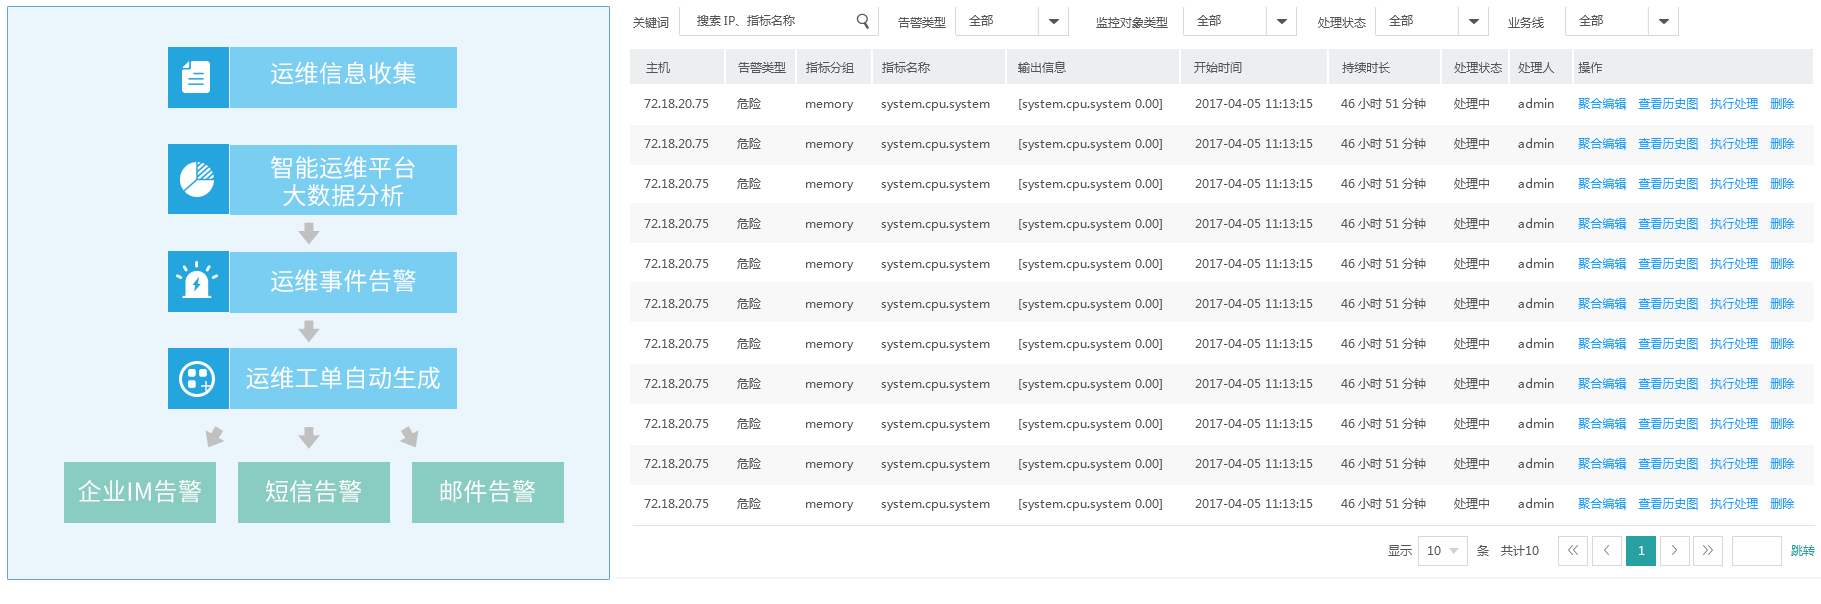This screenshot has width=1821, height=604.
Task: Expand the 处理状态 filter dropdown
Action: point(1473,21)
